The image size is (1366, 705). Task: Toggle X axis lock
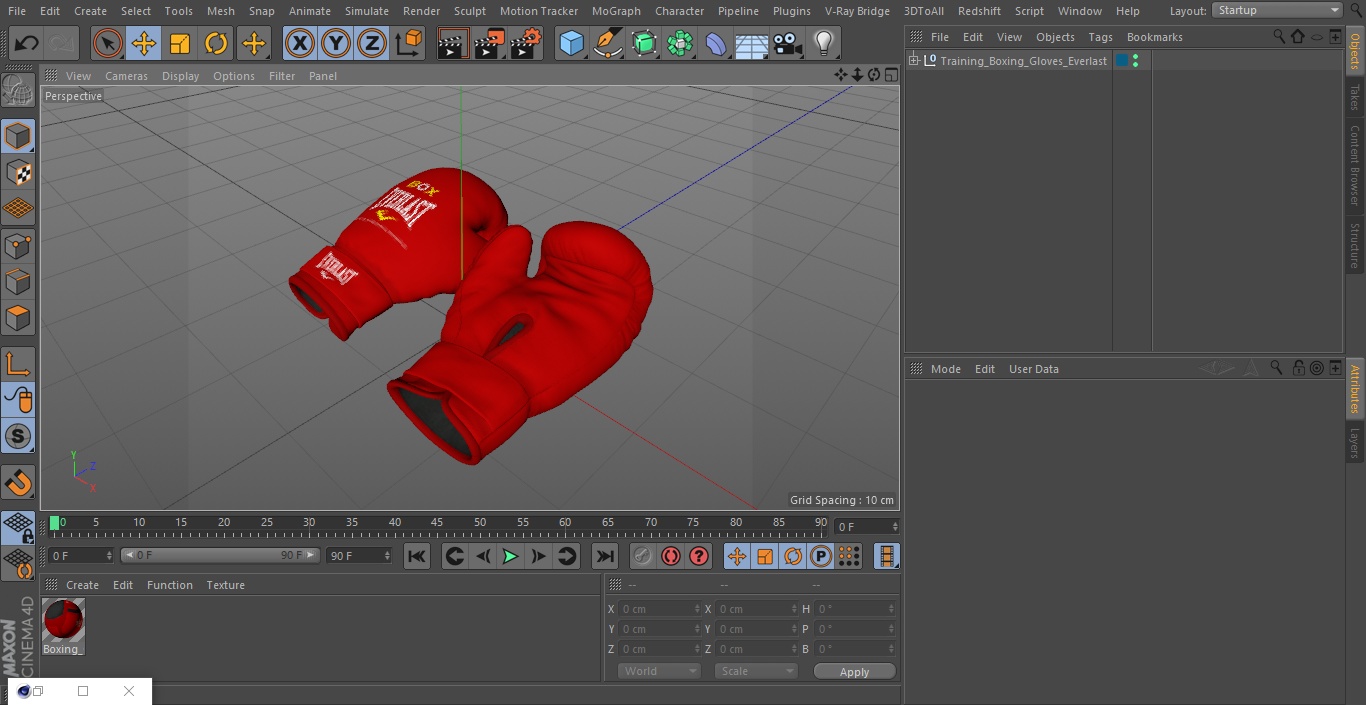[300, 43]
